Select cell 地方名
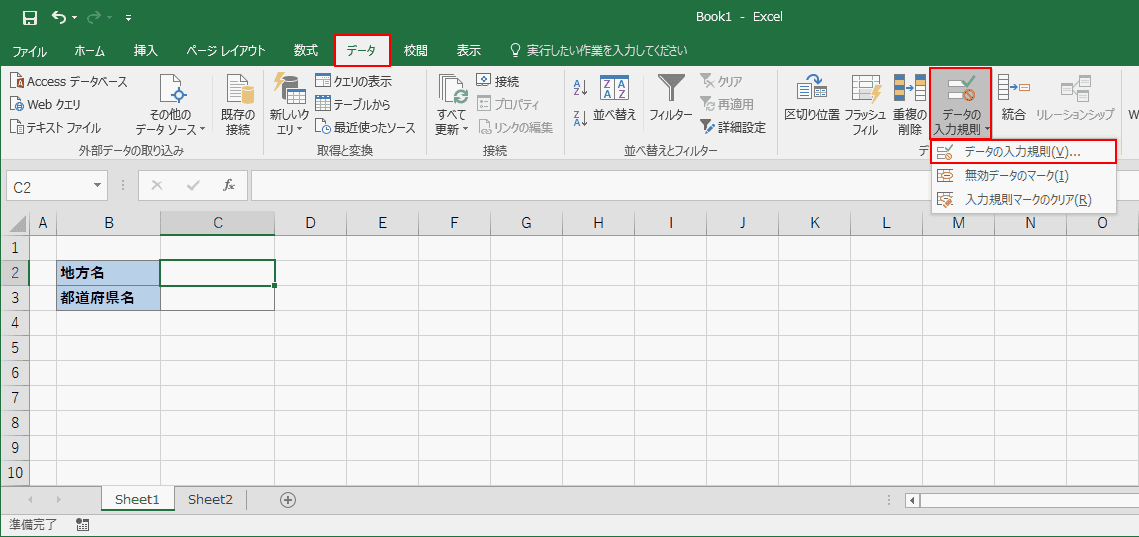 (108, 272)
